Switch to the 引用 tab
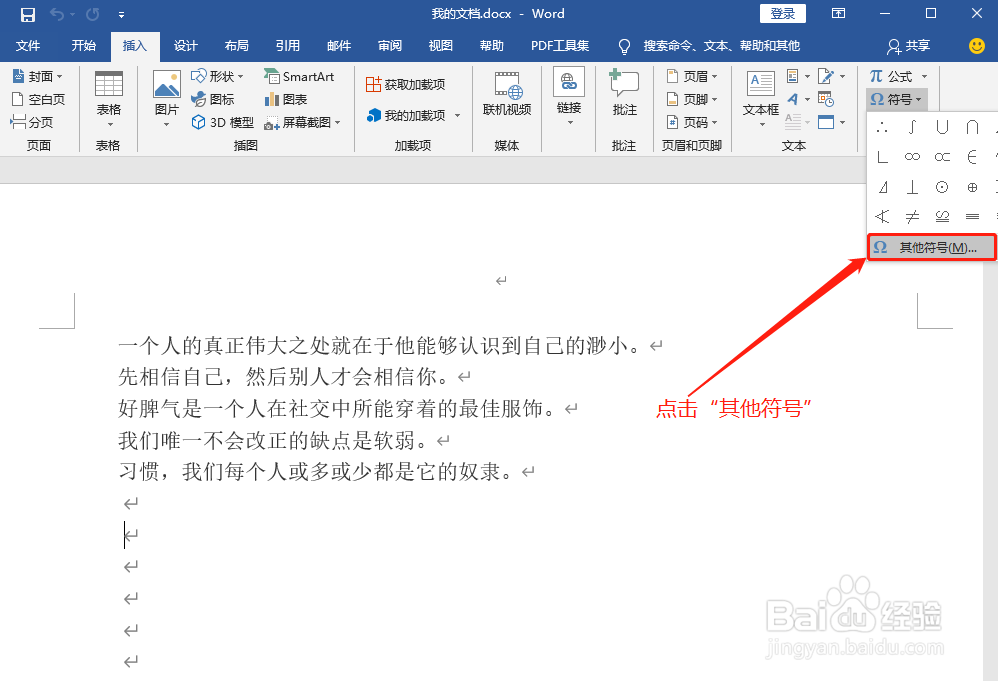Viewport: 998px width, 681px height. point(287,46)
